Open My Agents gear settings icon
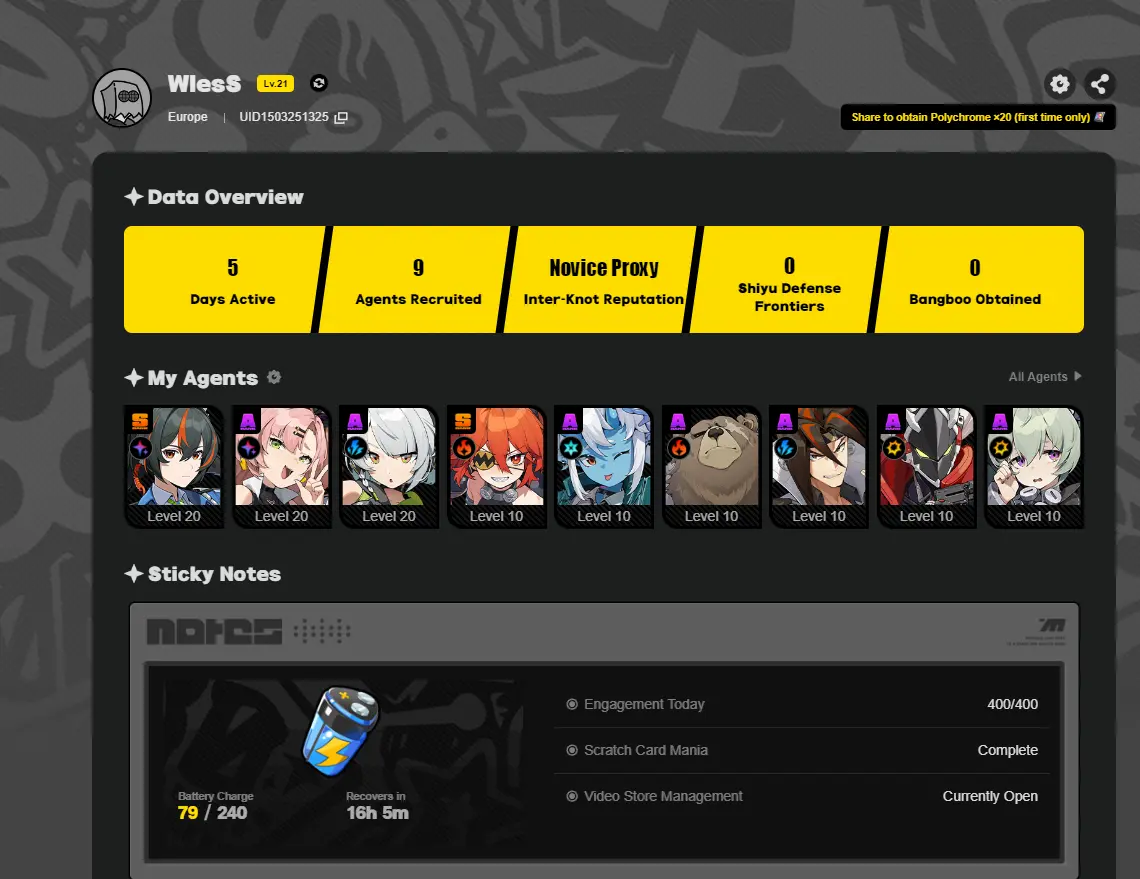The width and height of the screenshot is (1140, 879). 274,377
